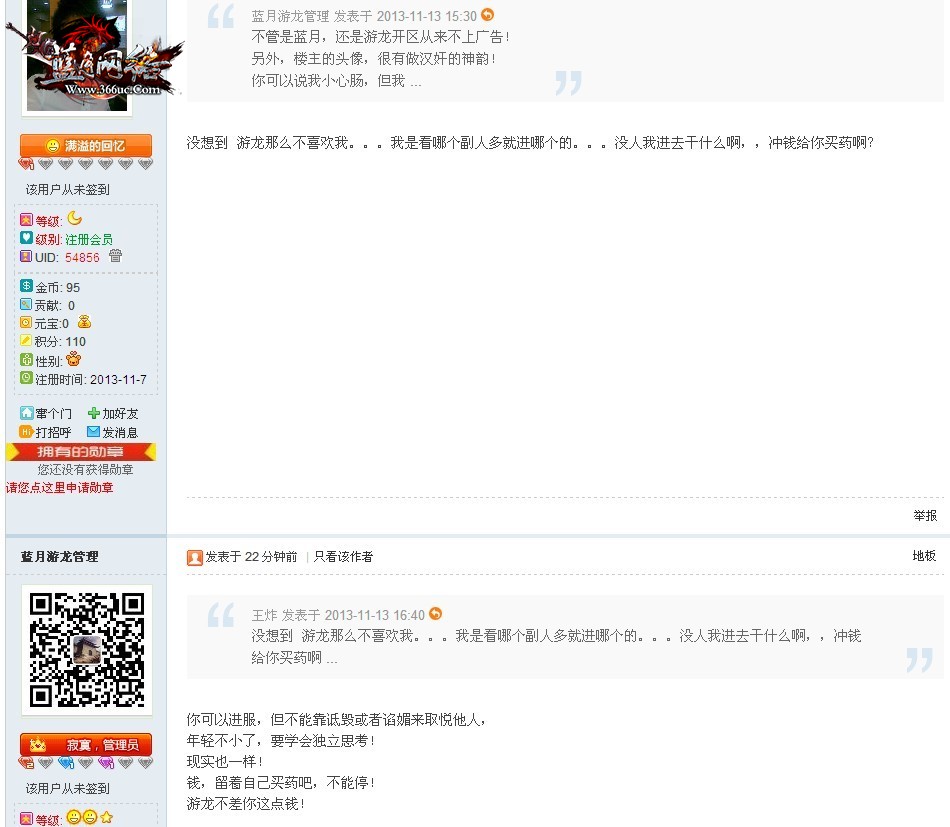Click the QR code avatar image
The image size is (950, 827).
87,650
